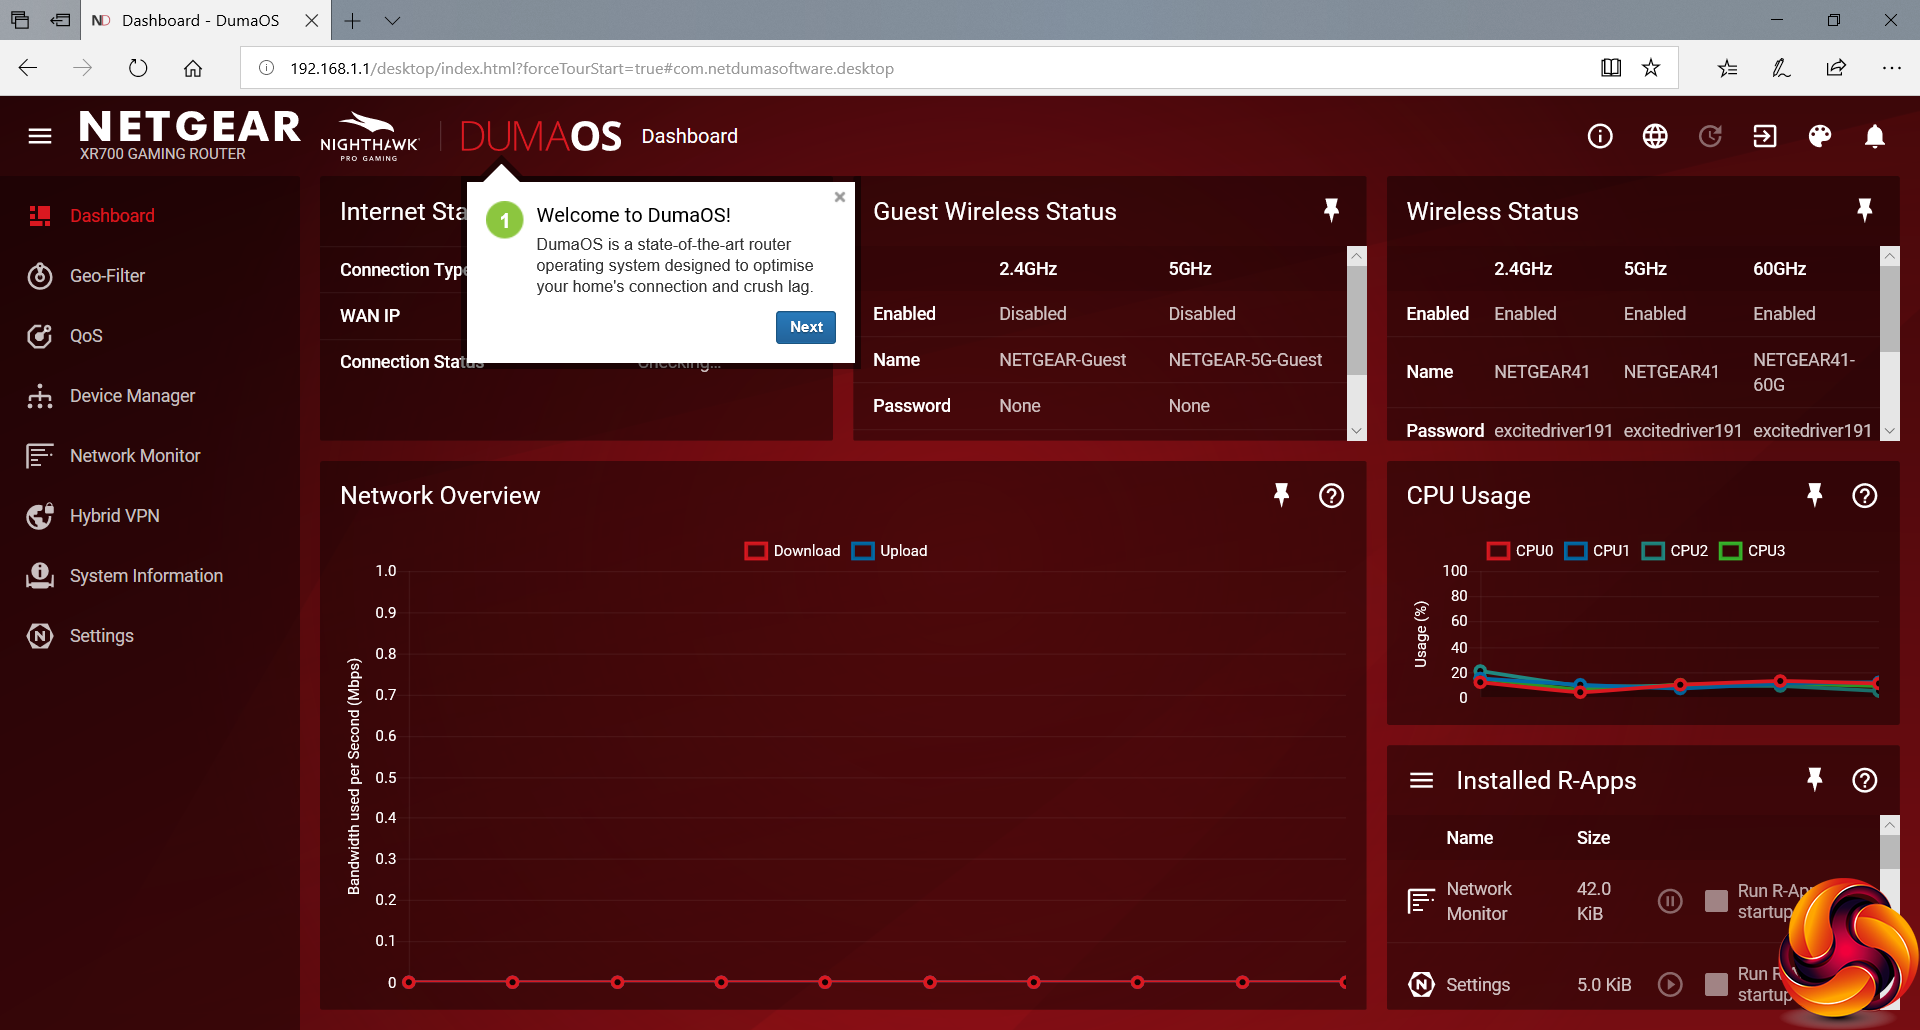Open Device Manager from sidebar
This screenshot has width=1920, height=1030.
132,395
